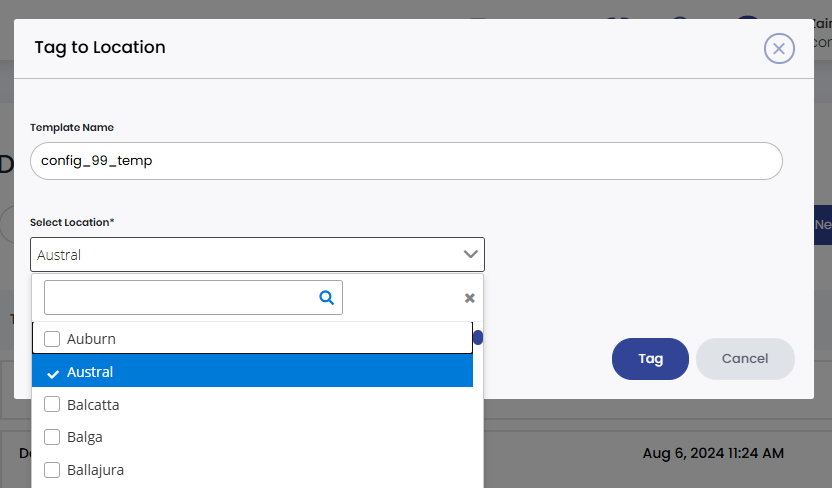Click the location list scrollbar thumb
This screenshot has width=832, height=488.
pyautogui.click(x=478, y=337)
